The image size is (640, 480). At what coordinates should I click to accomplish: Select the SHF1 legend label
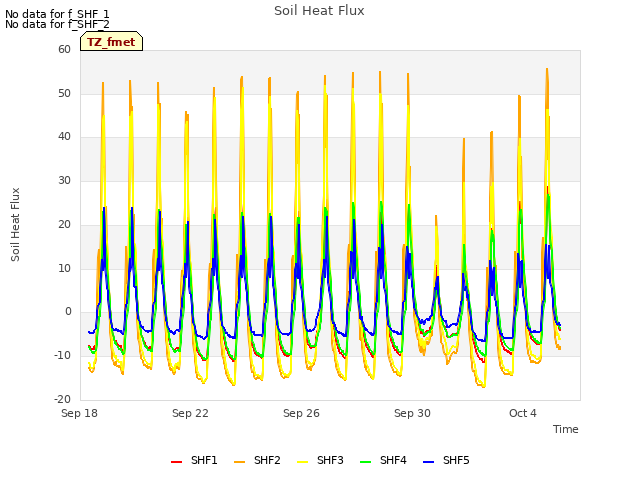pos(204,460)
